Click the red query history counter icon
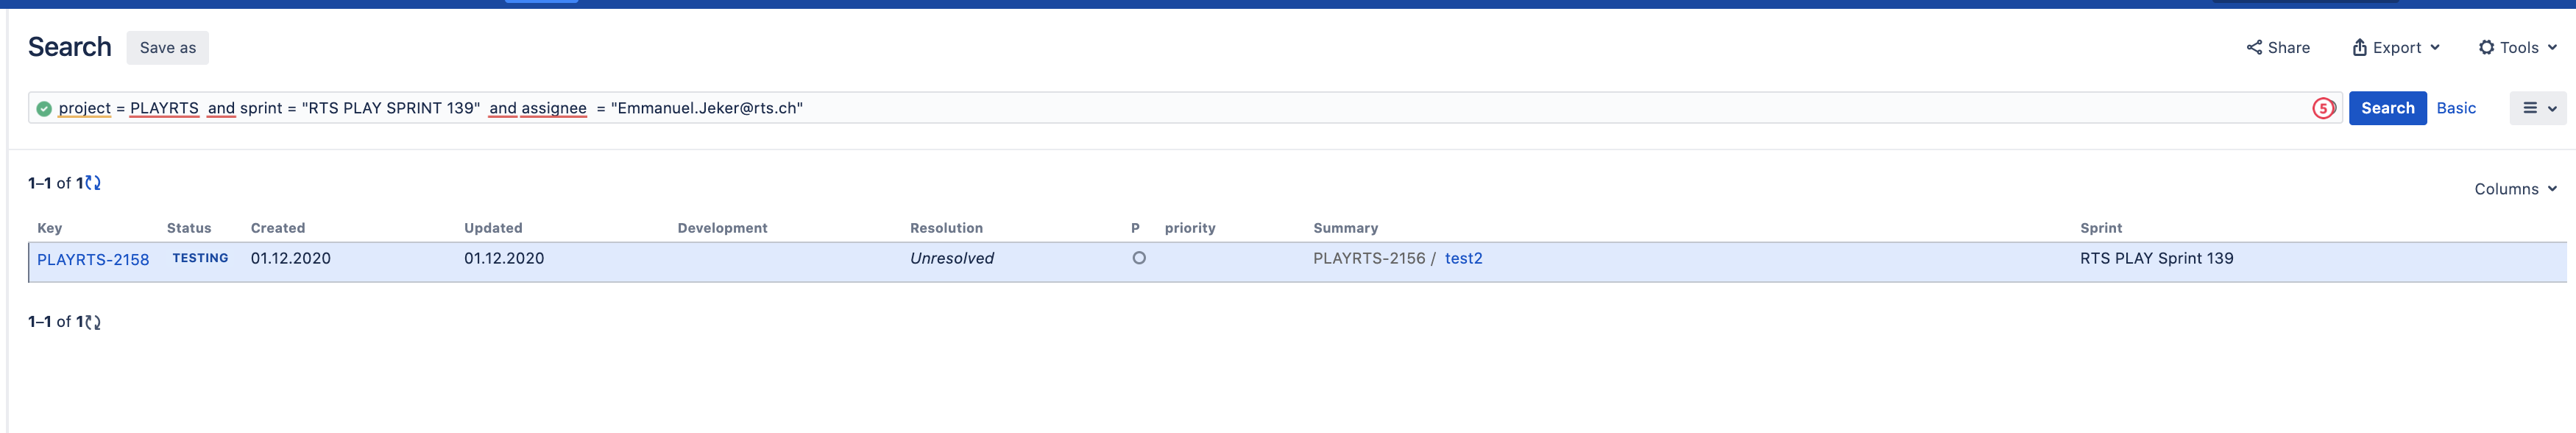This screenshot has height=433, width=2576. (x=2322, y=108)
